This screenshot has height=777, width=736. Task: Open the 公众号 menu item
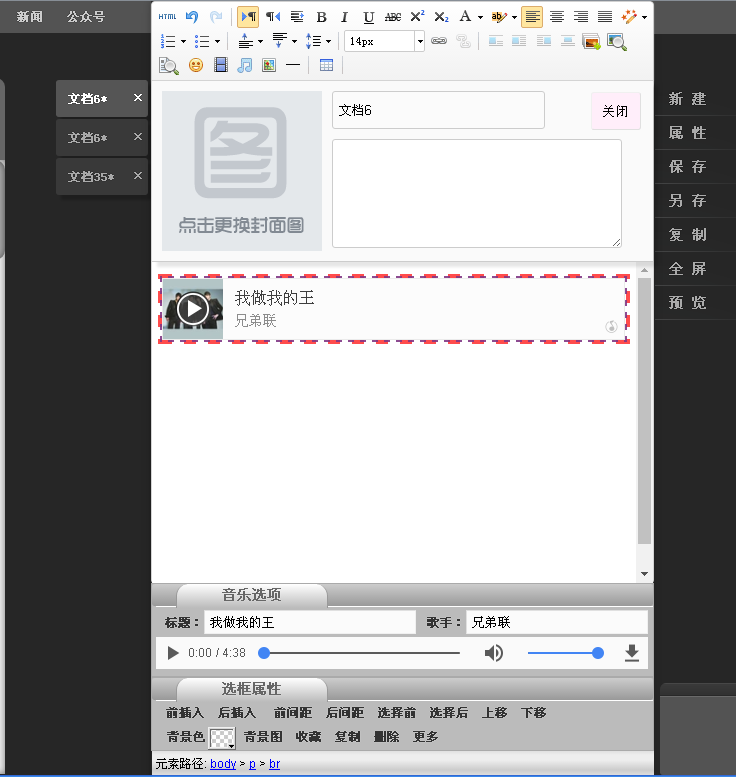click(86, 17)
